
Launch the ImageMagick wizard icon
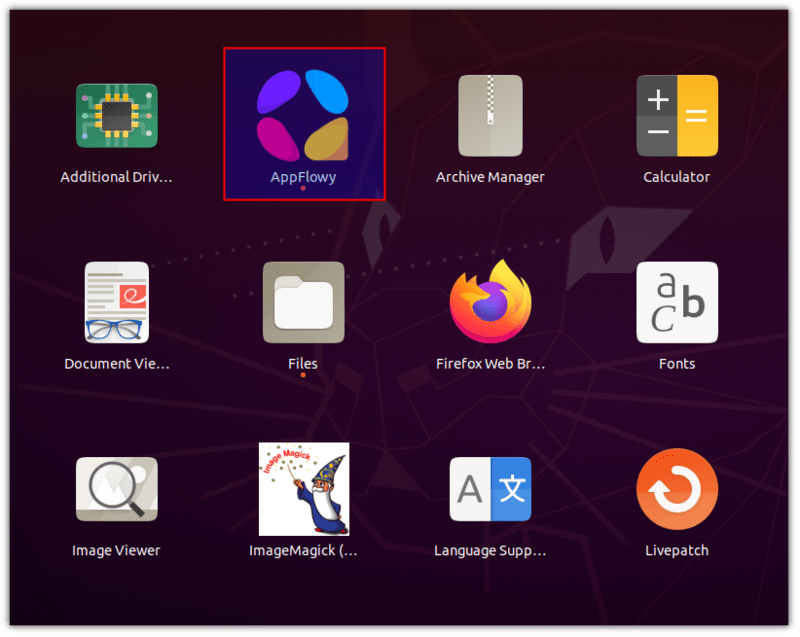(303, 490)
